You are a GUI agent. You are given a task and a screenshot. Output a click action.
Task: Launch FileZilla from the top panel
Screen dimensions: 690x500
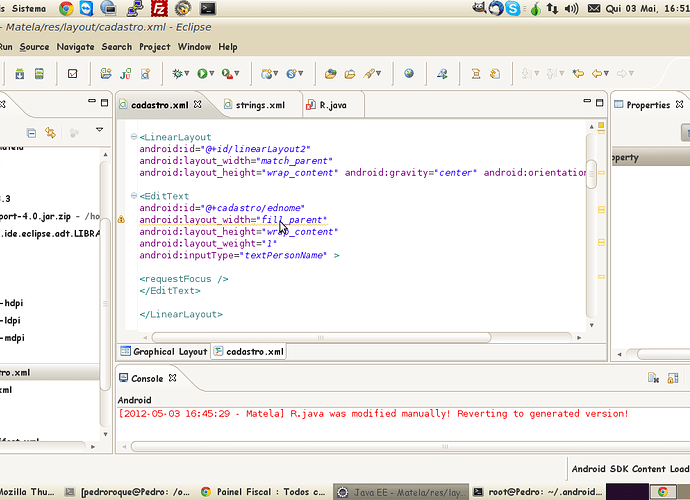click(x=159, y=8)
